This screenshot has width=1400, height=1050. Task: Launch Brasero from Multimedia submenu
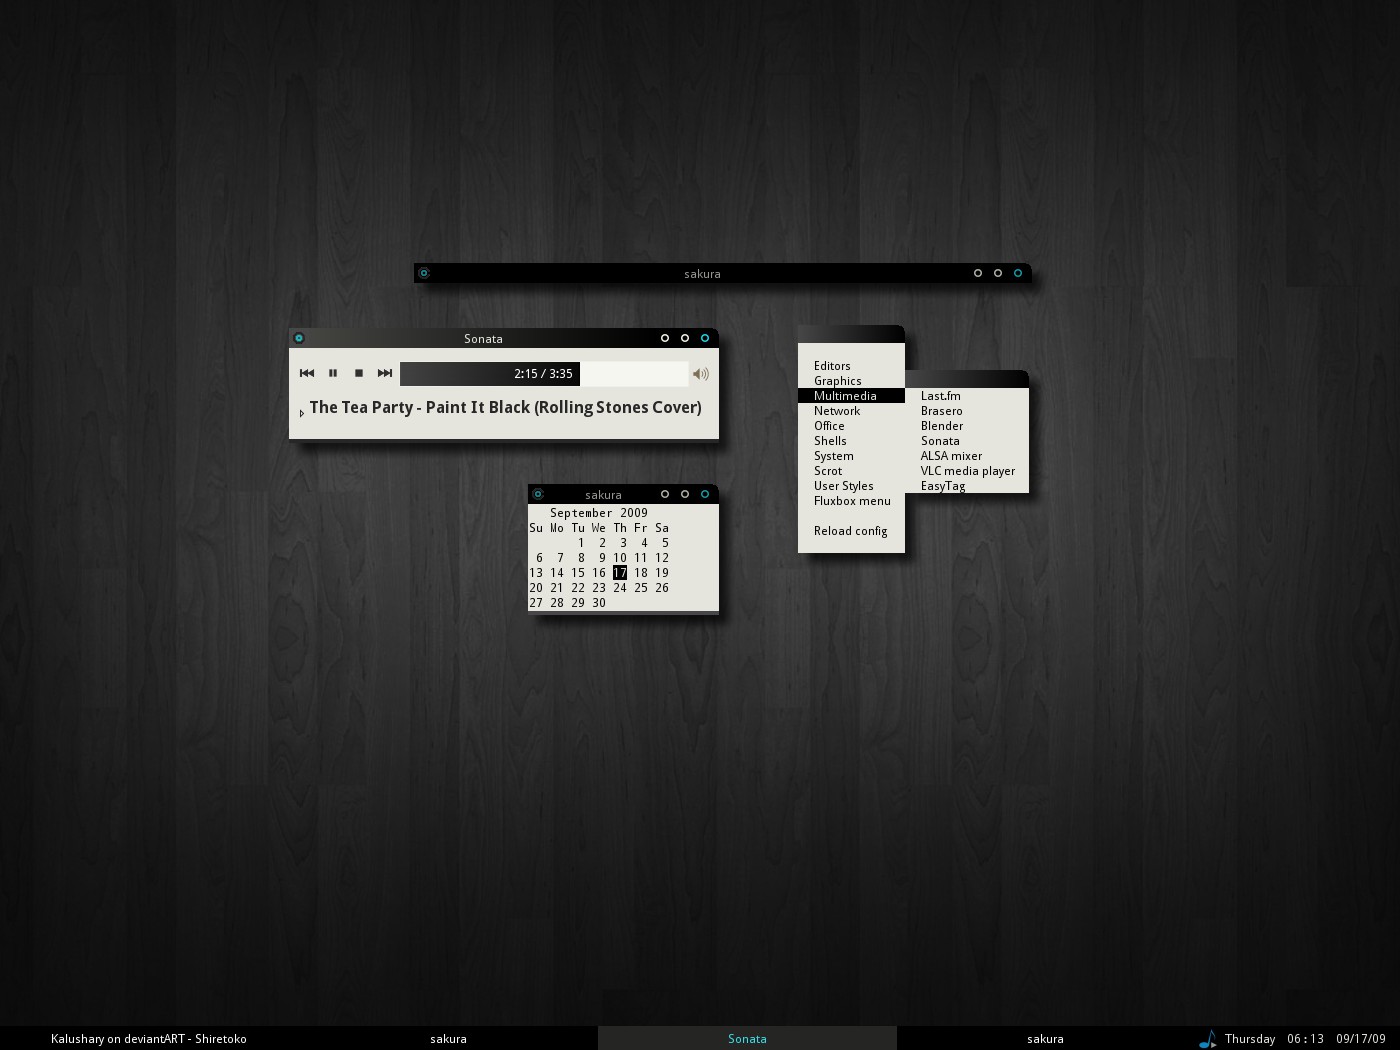[x=967, y=411]
